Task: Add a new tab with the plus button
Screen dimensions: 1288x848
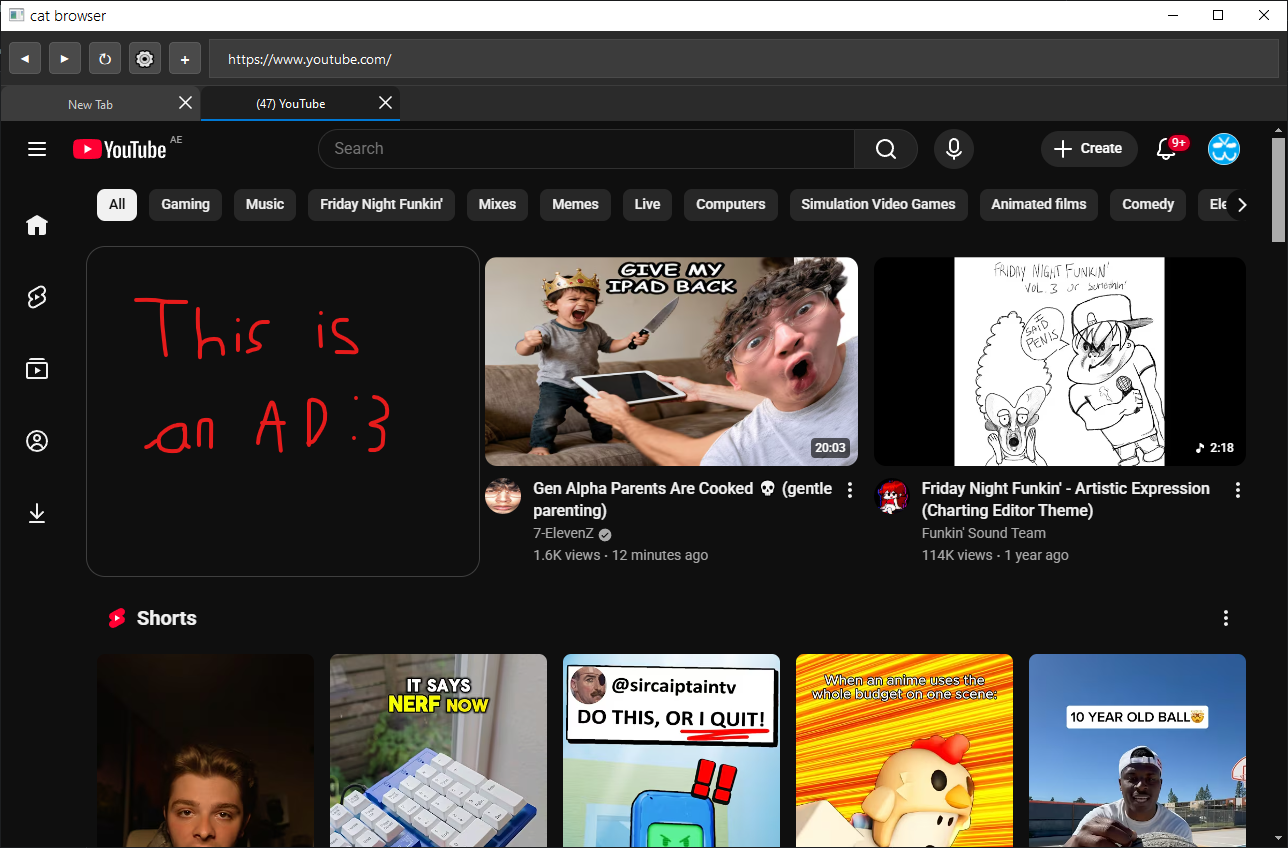Action: [x=185, y=59]
